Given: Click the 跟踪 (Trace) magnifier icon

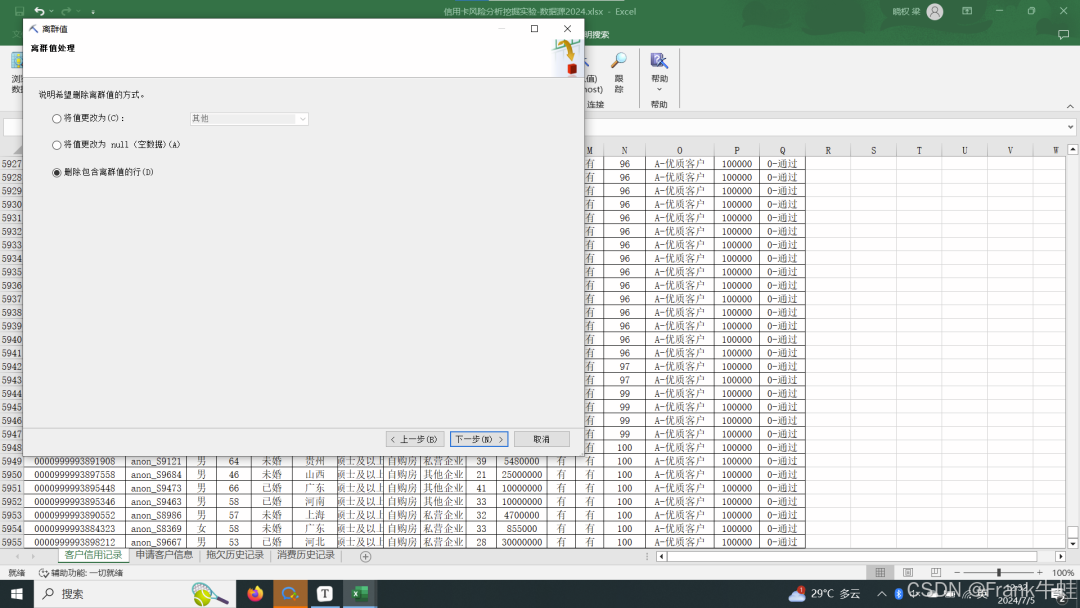Looking at the screenshot, I should pyautogui.click(x=619, y=62).
